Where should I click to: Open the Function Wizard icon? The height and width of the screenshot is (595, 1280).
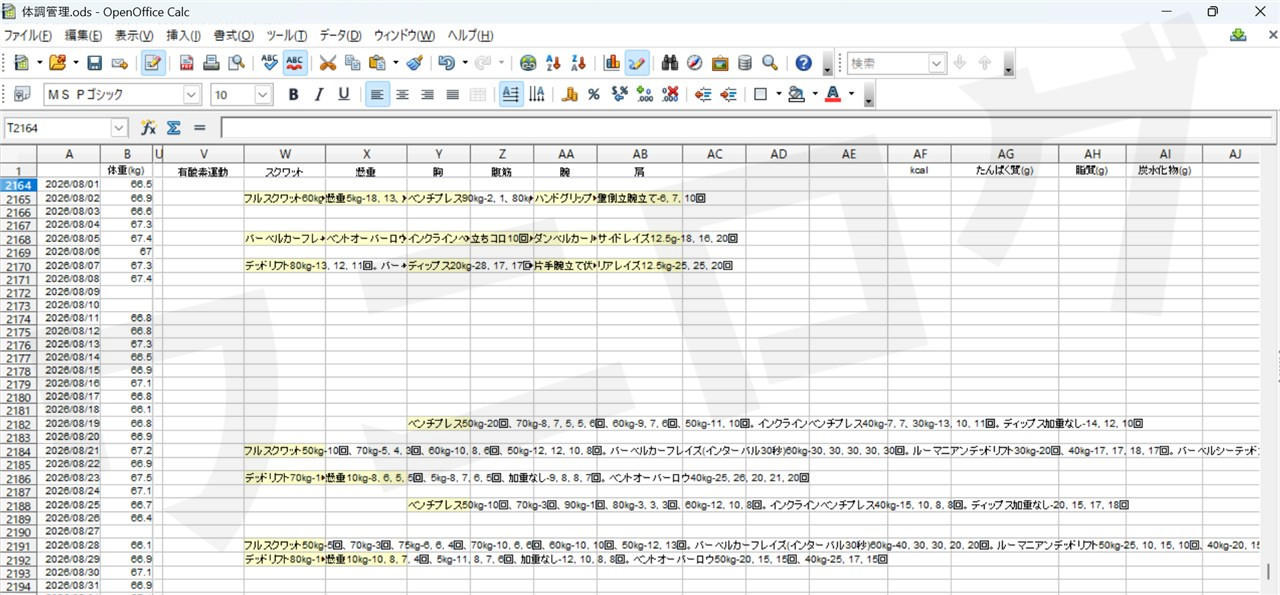click(x=148, y=128)
